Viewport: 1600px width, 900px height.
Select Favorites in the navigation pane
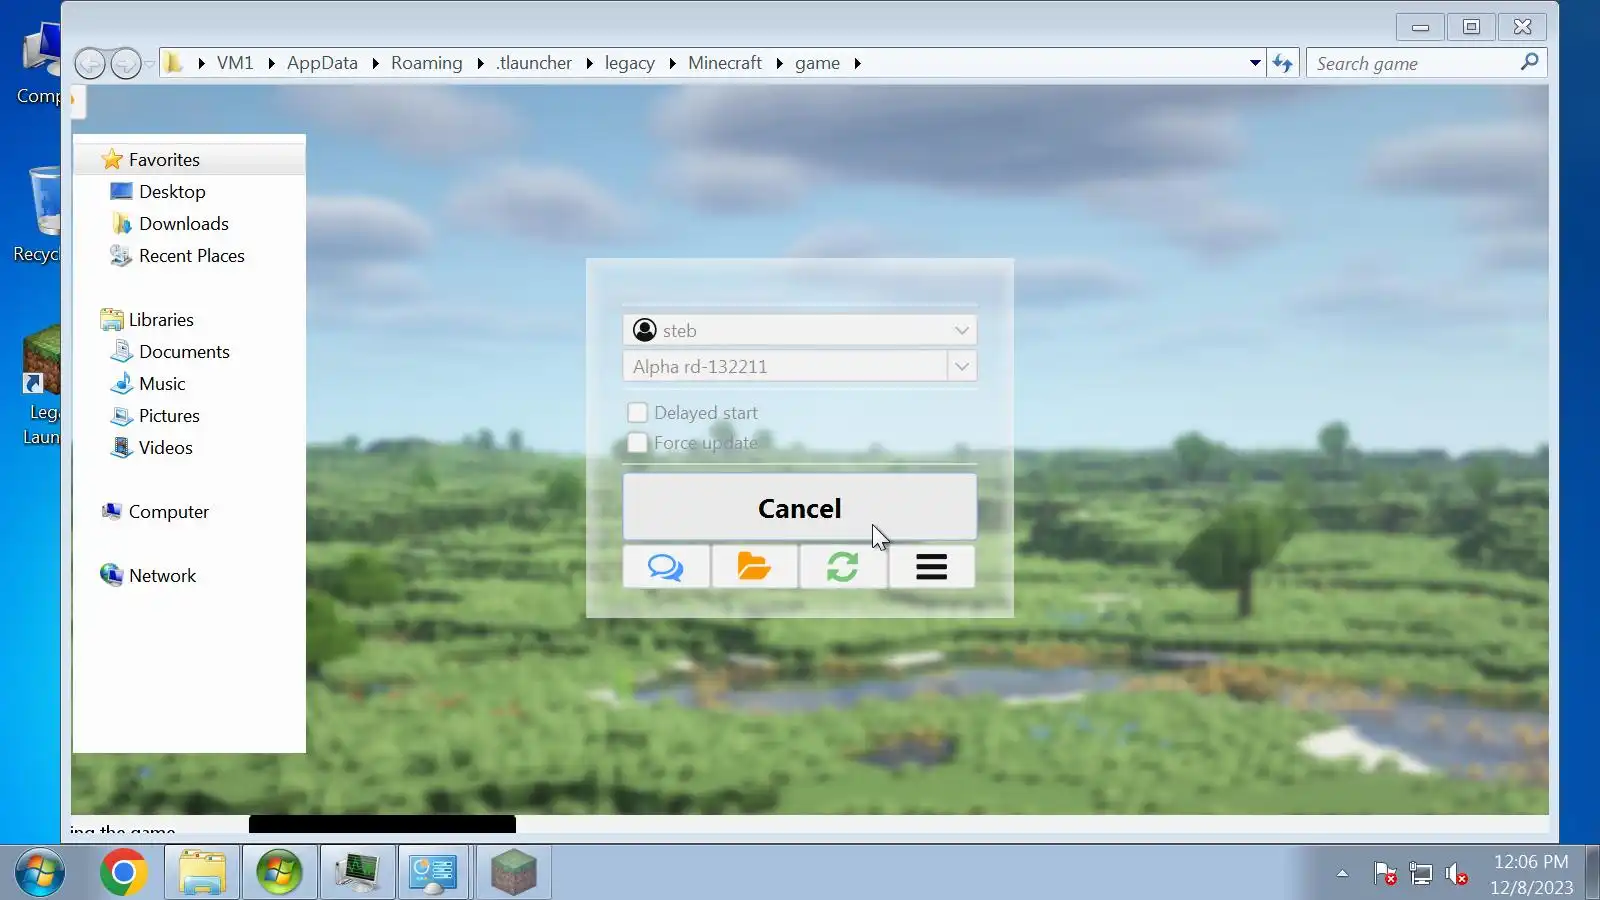[x=164, y=160]
